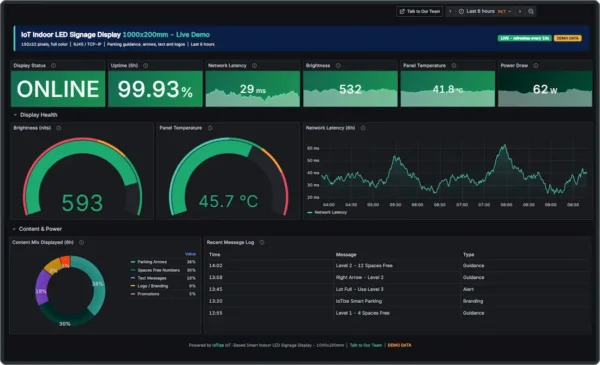Collapse the Content & Power row
Viewport: 600px width, 365px height.
tap(37, 229)
